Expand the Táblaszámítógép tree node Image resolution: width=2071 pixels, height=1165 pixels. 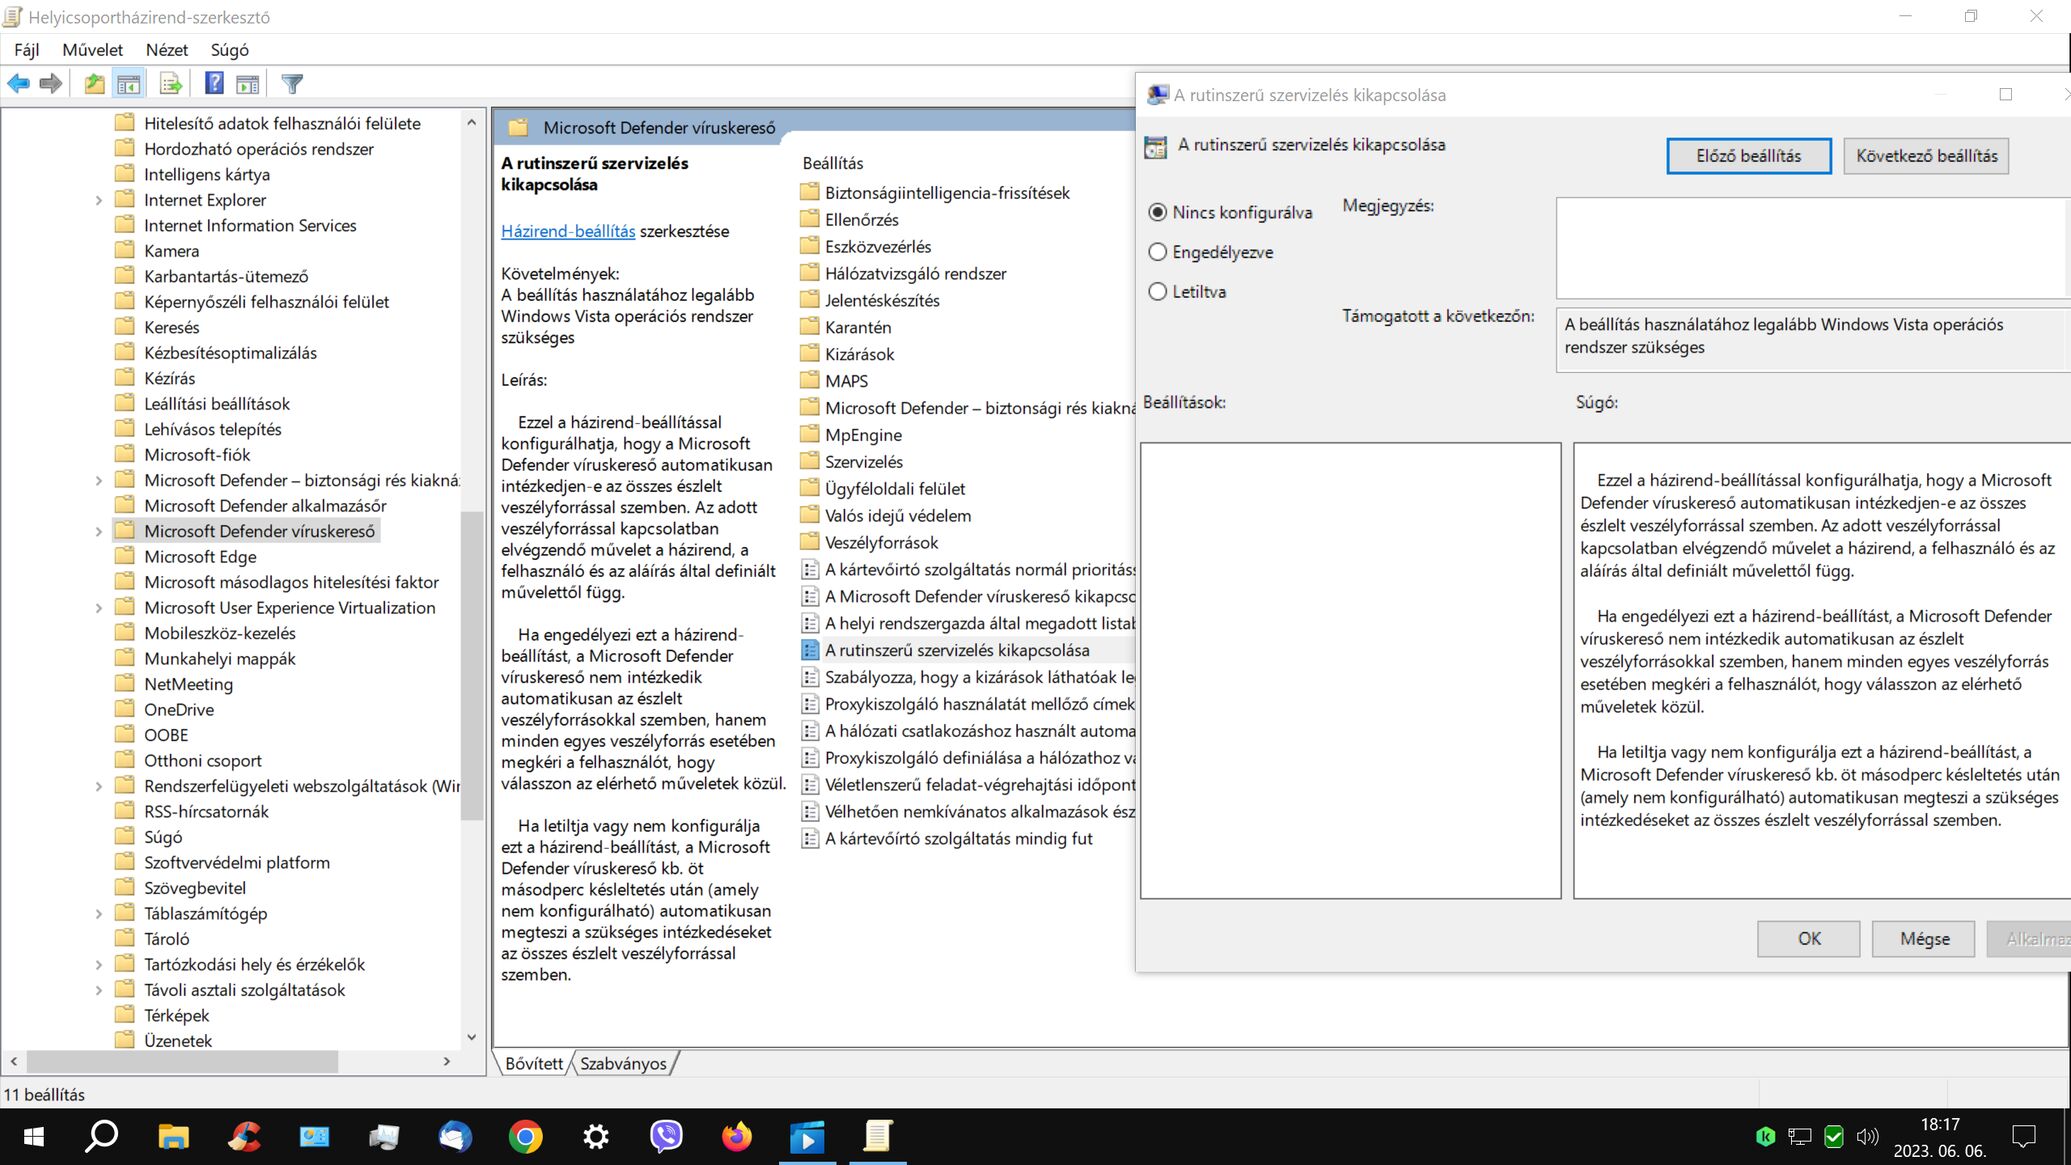pos(99,914)
